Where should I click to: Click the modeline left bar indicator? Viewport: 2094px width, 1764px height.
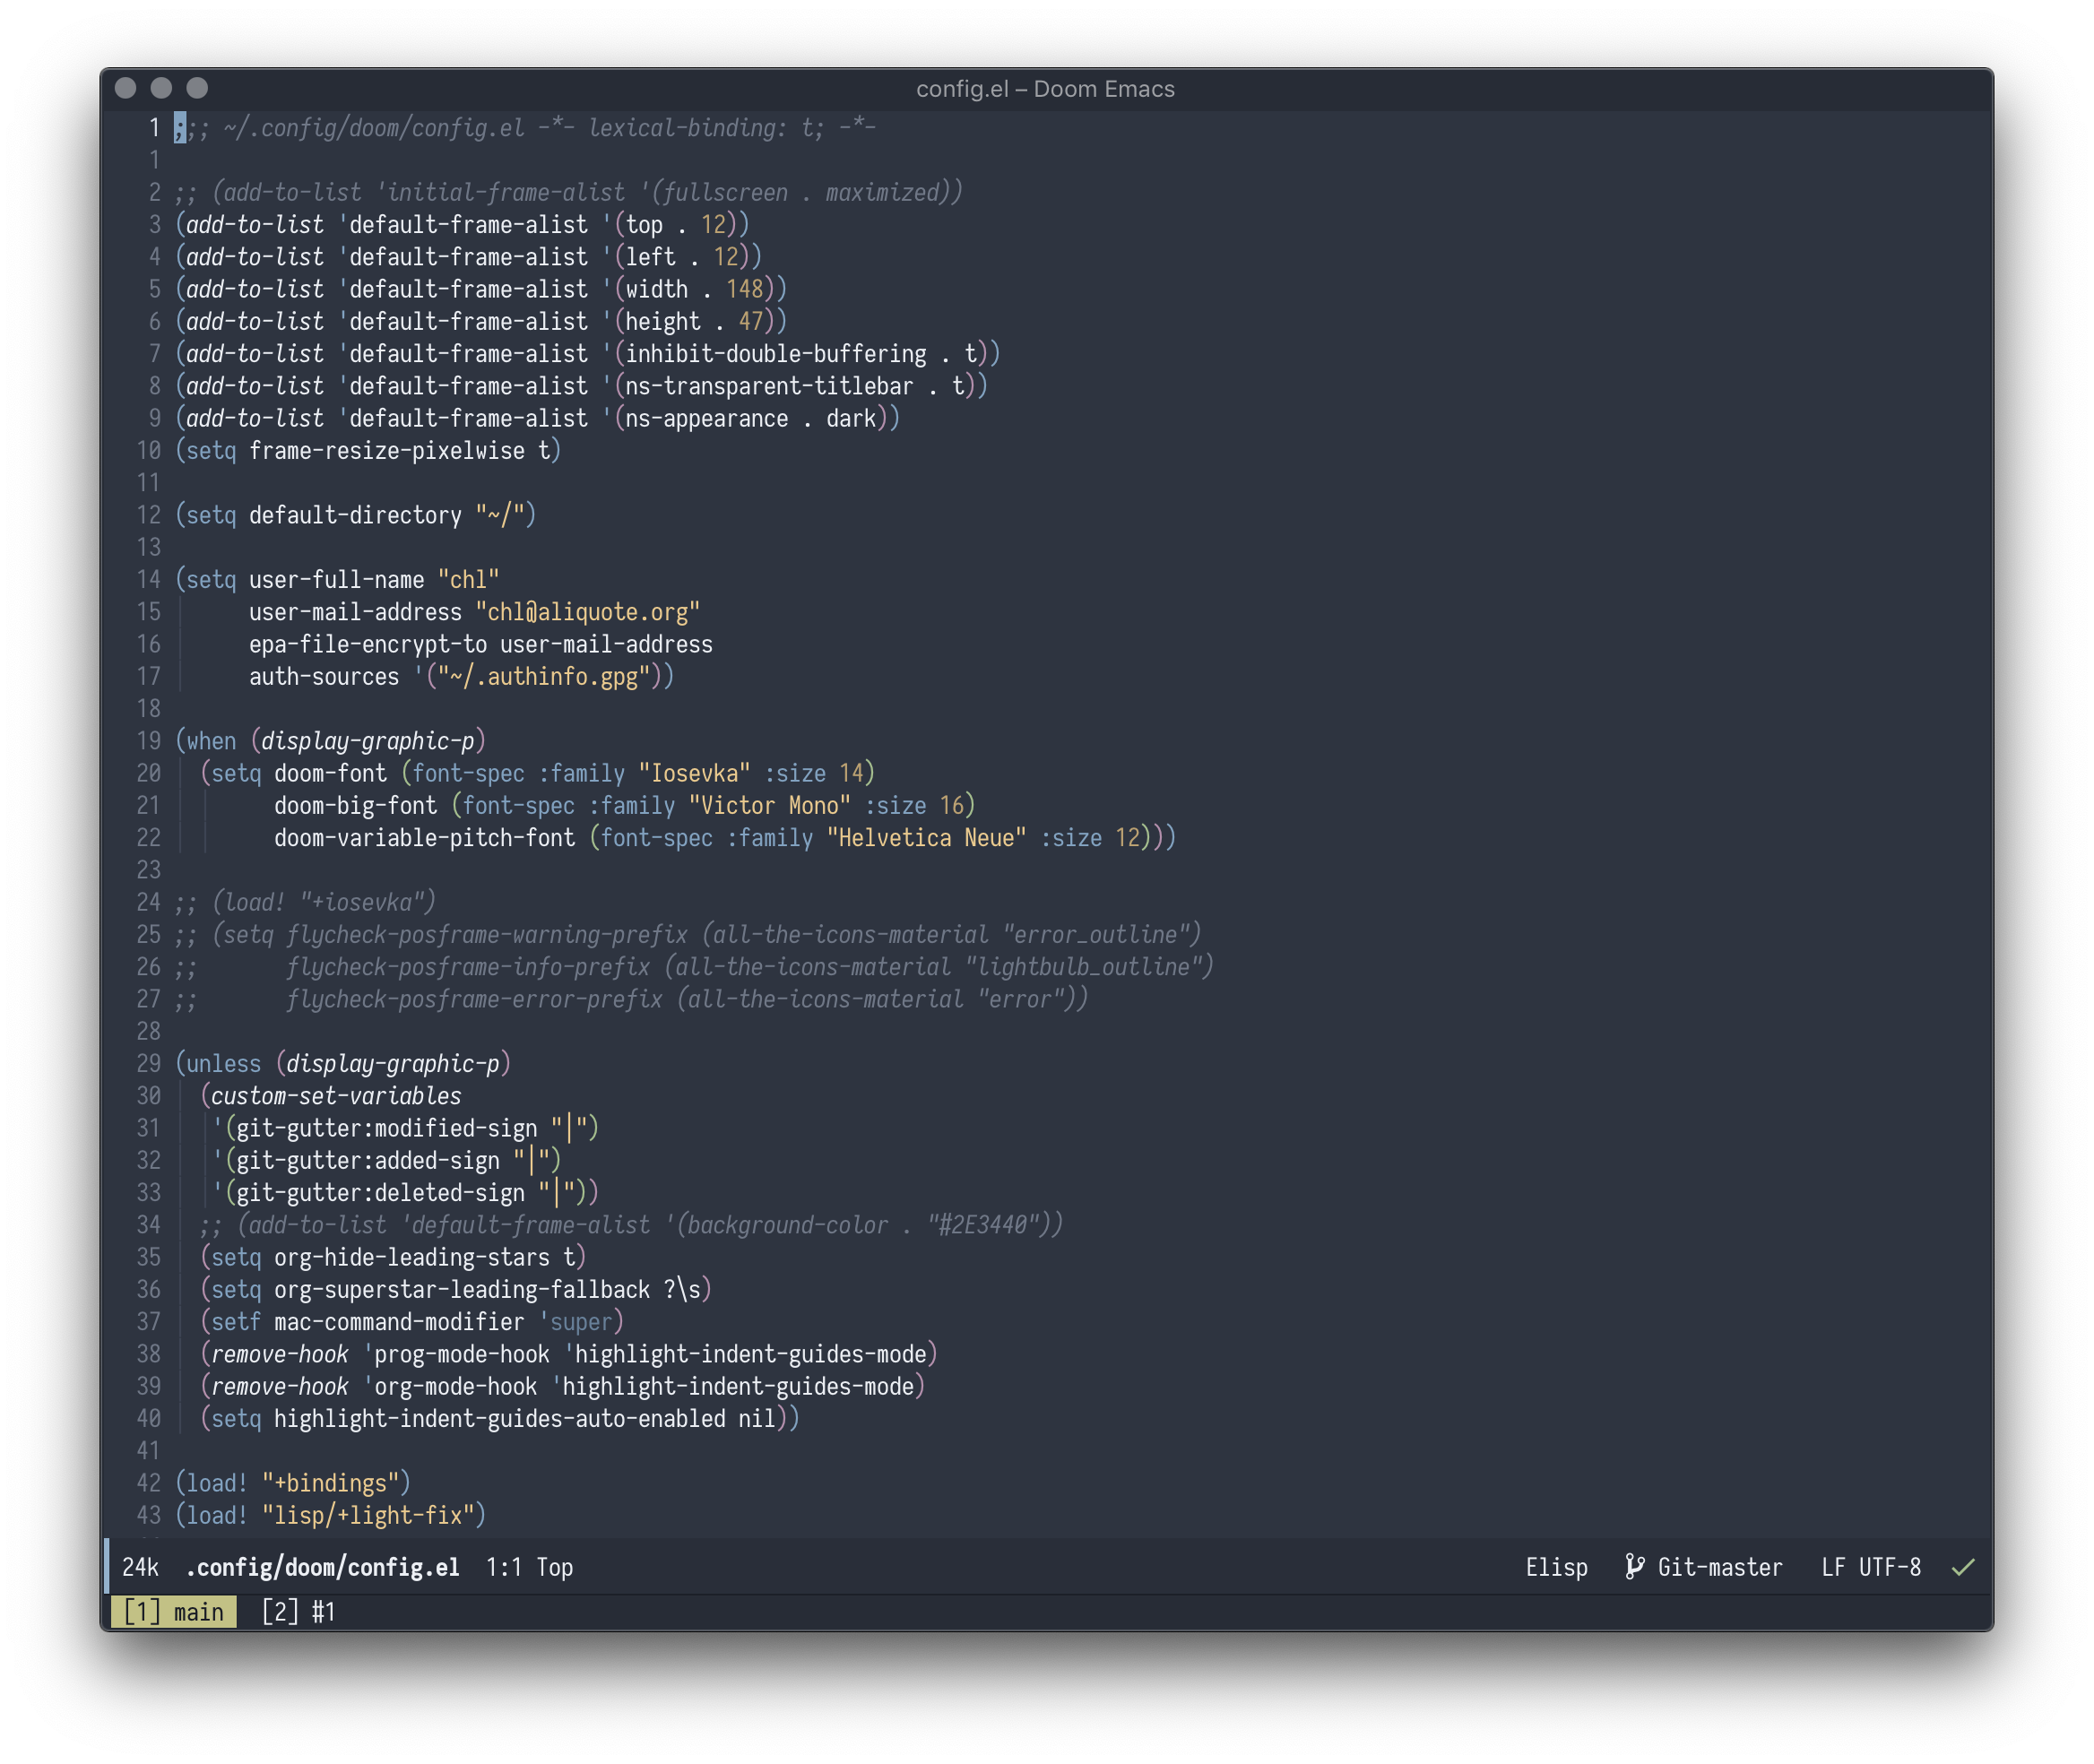click(x=107, y=1567)
